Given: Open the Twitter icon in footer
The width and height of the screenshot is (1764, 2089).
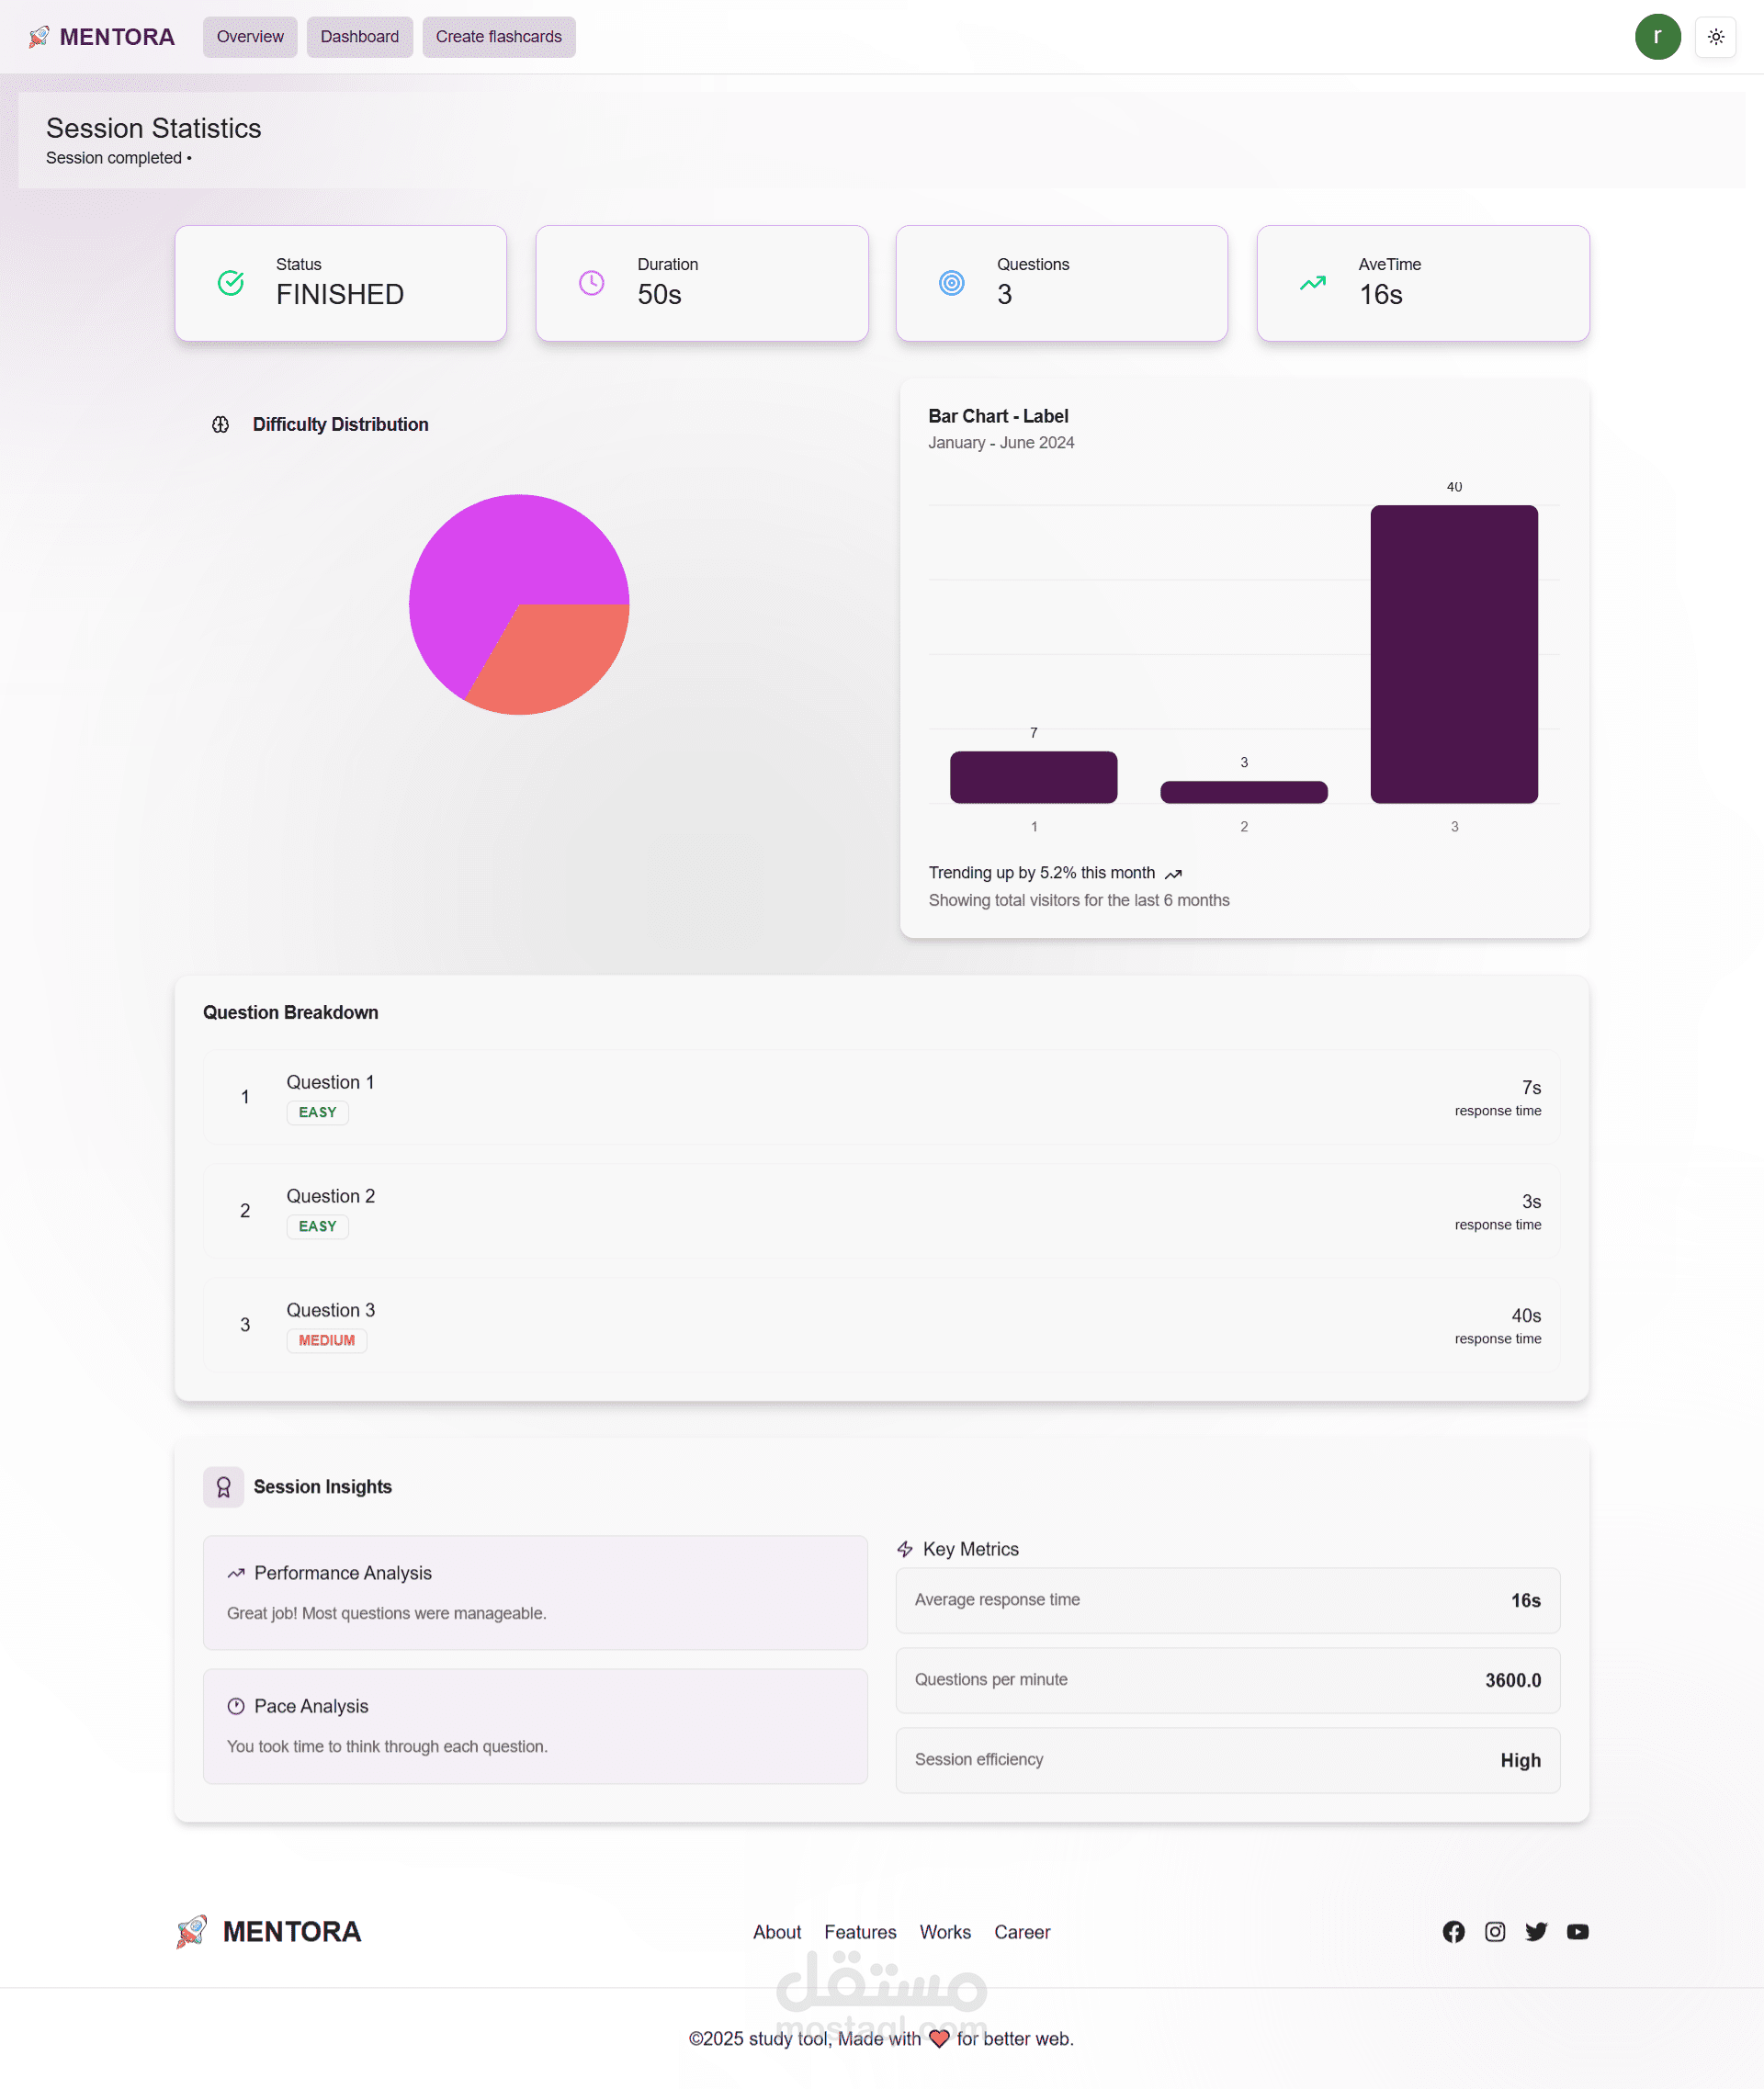Looking at the screenshot, I should [1536, 1931].
